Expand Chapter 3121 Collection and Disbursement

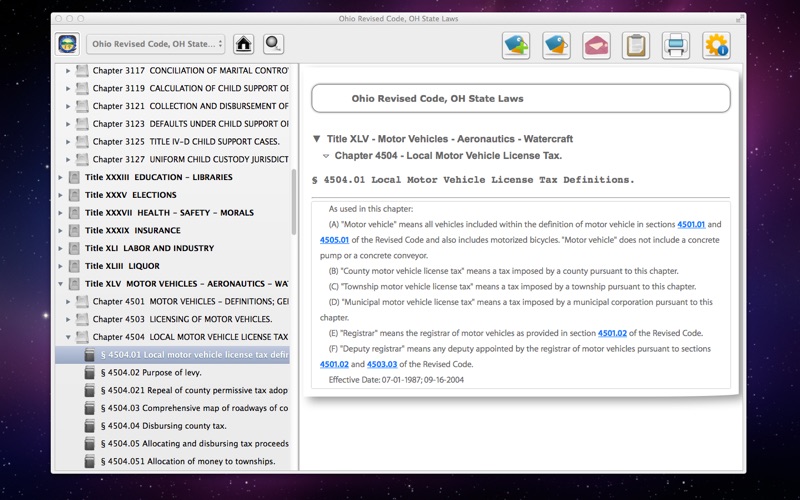pyautogui.click(x=68, y=106)
